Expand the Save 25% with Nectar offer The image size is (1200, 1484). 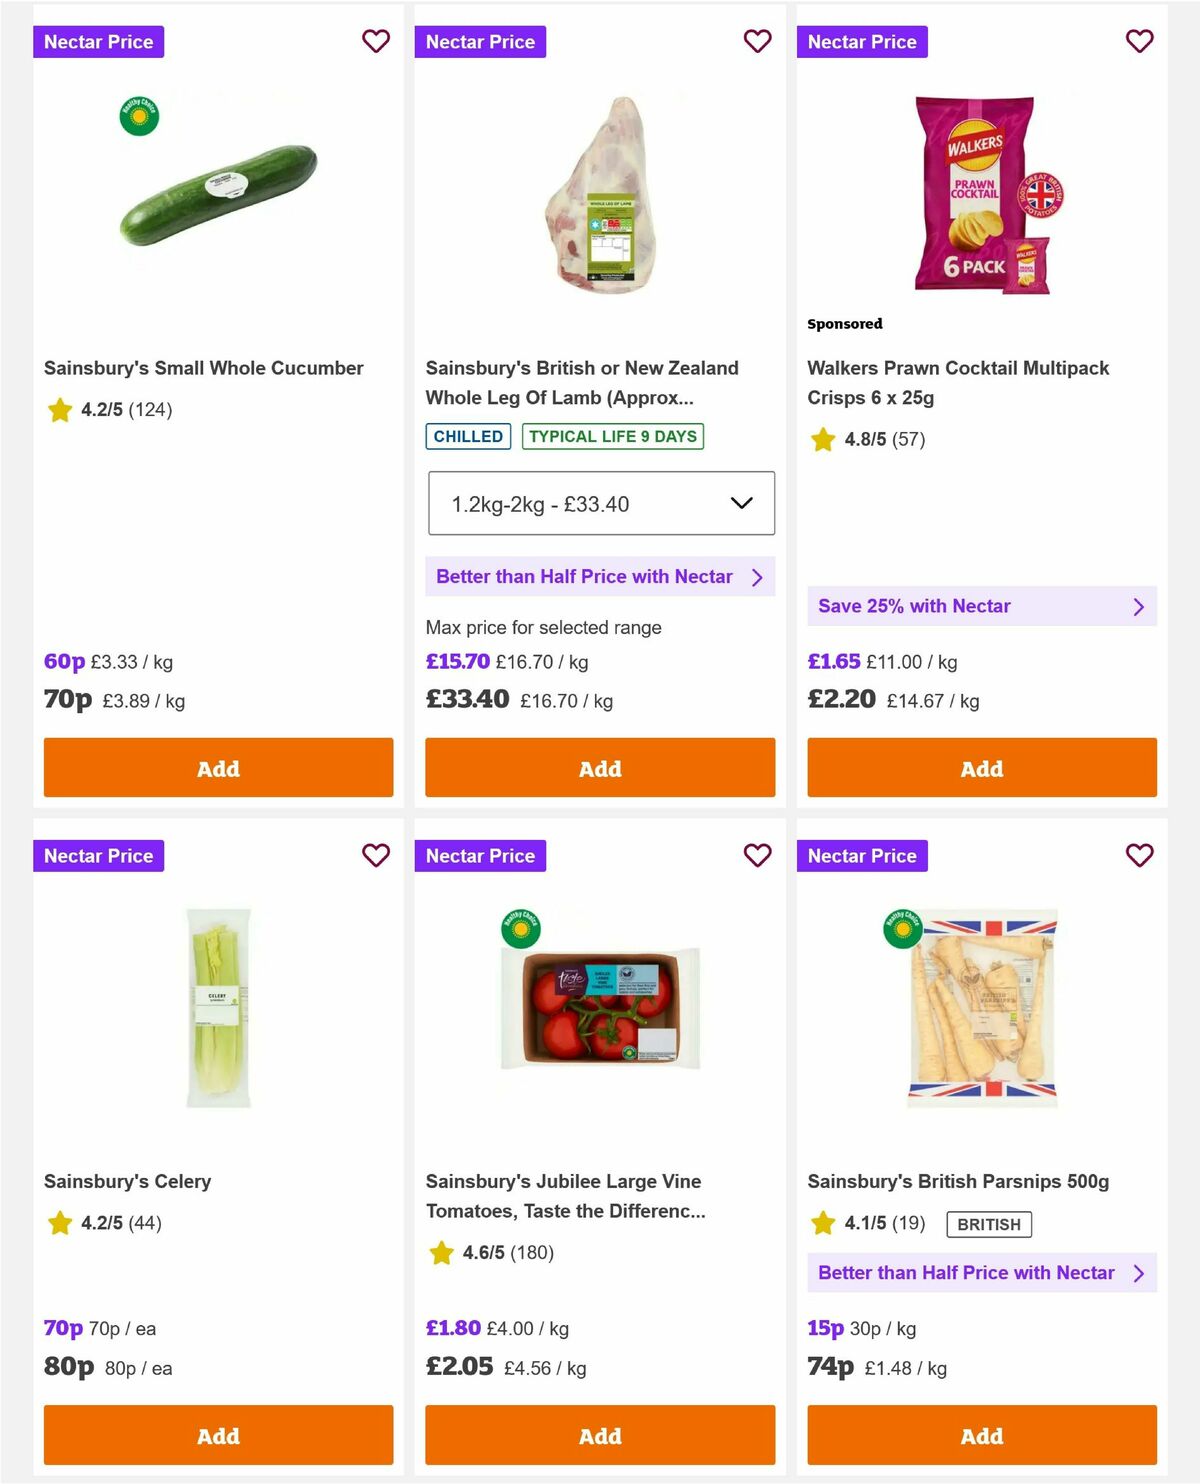981,606
